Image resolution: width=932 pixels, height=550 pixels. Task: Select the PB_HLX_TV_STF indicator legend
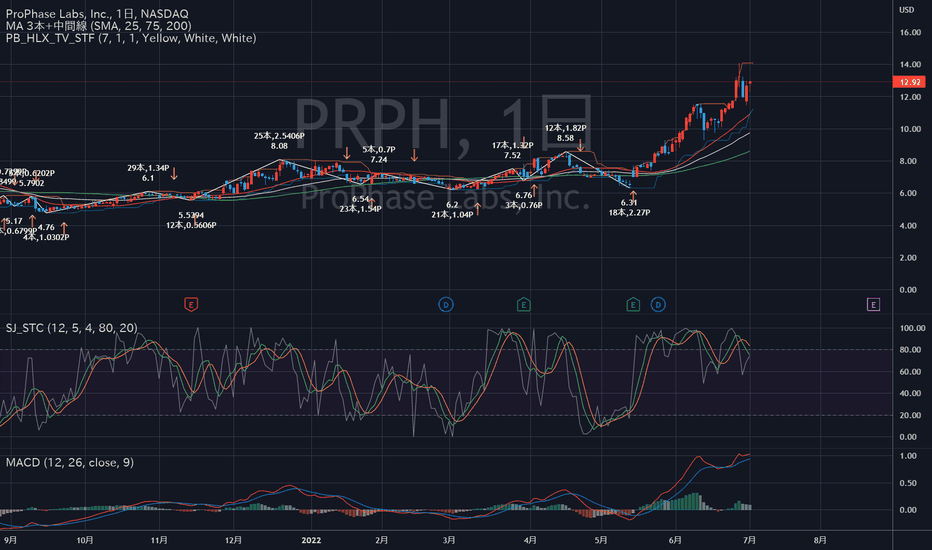[131, 38]
